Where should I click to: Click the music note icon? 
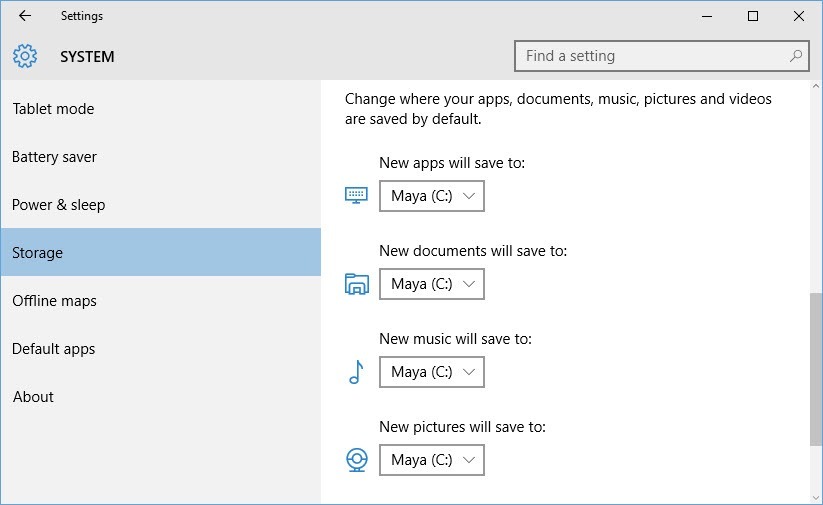[x=356, y=372]
